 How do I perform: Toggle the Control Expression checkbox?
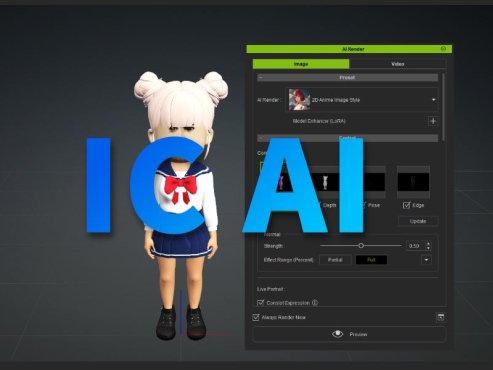coord(260,303)
